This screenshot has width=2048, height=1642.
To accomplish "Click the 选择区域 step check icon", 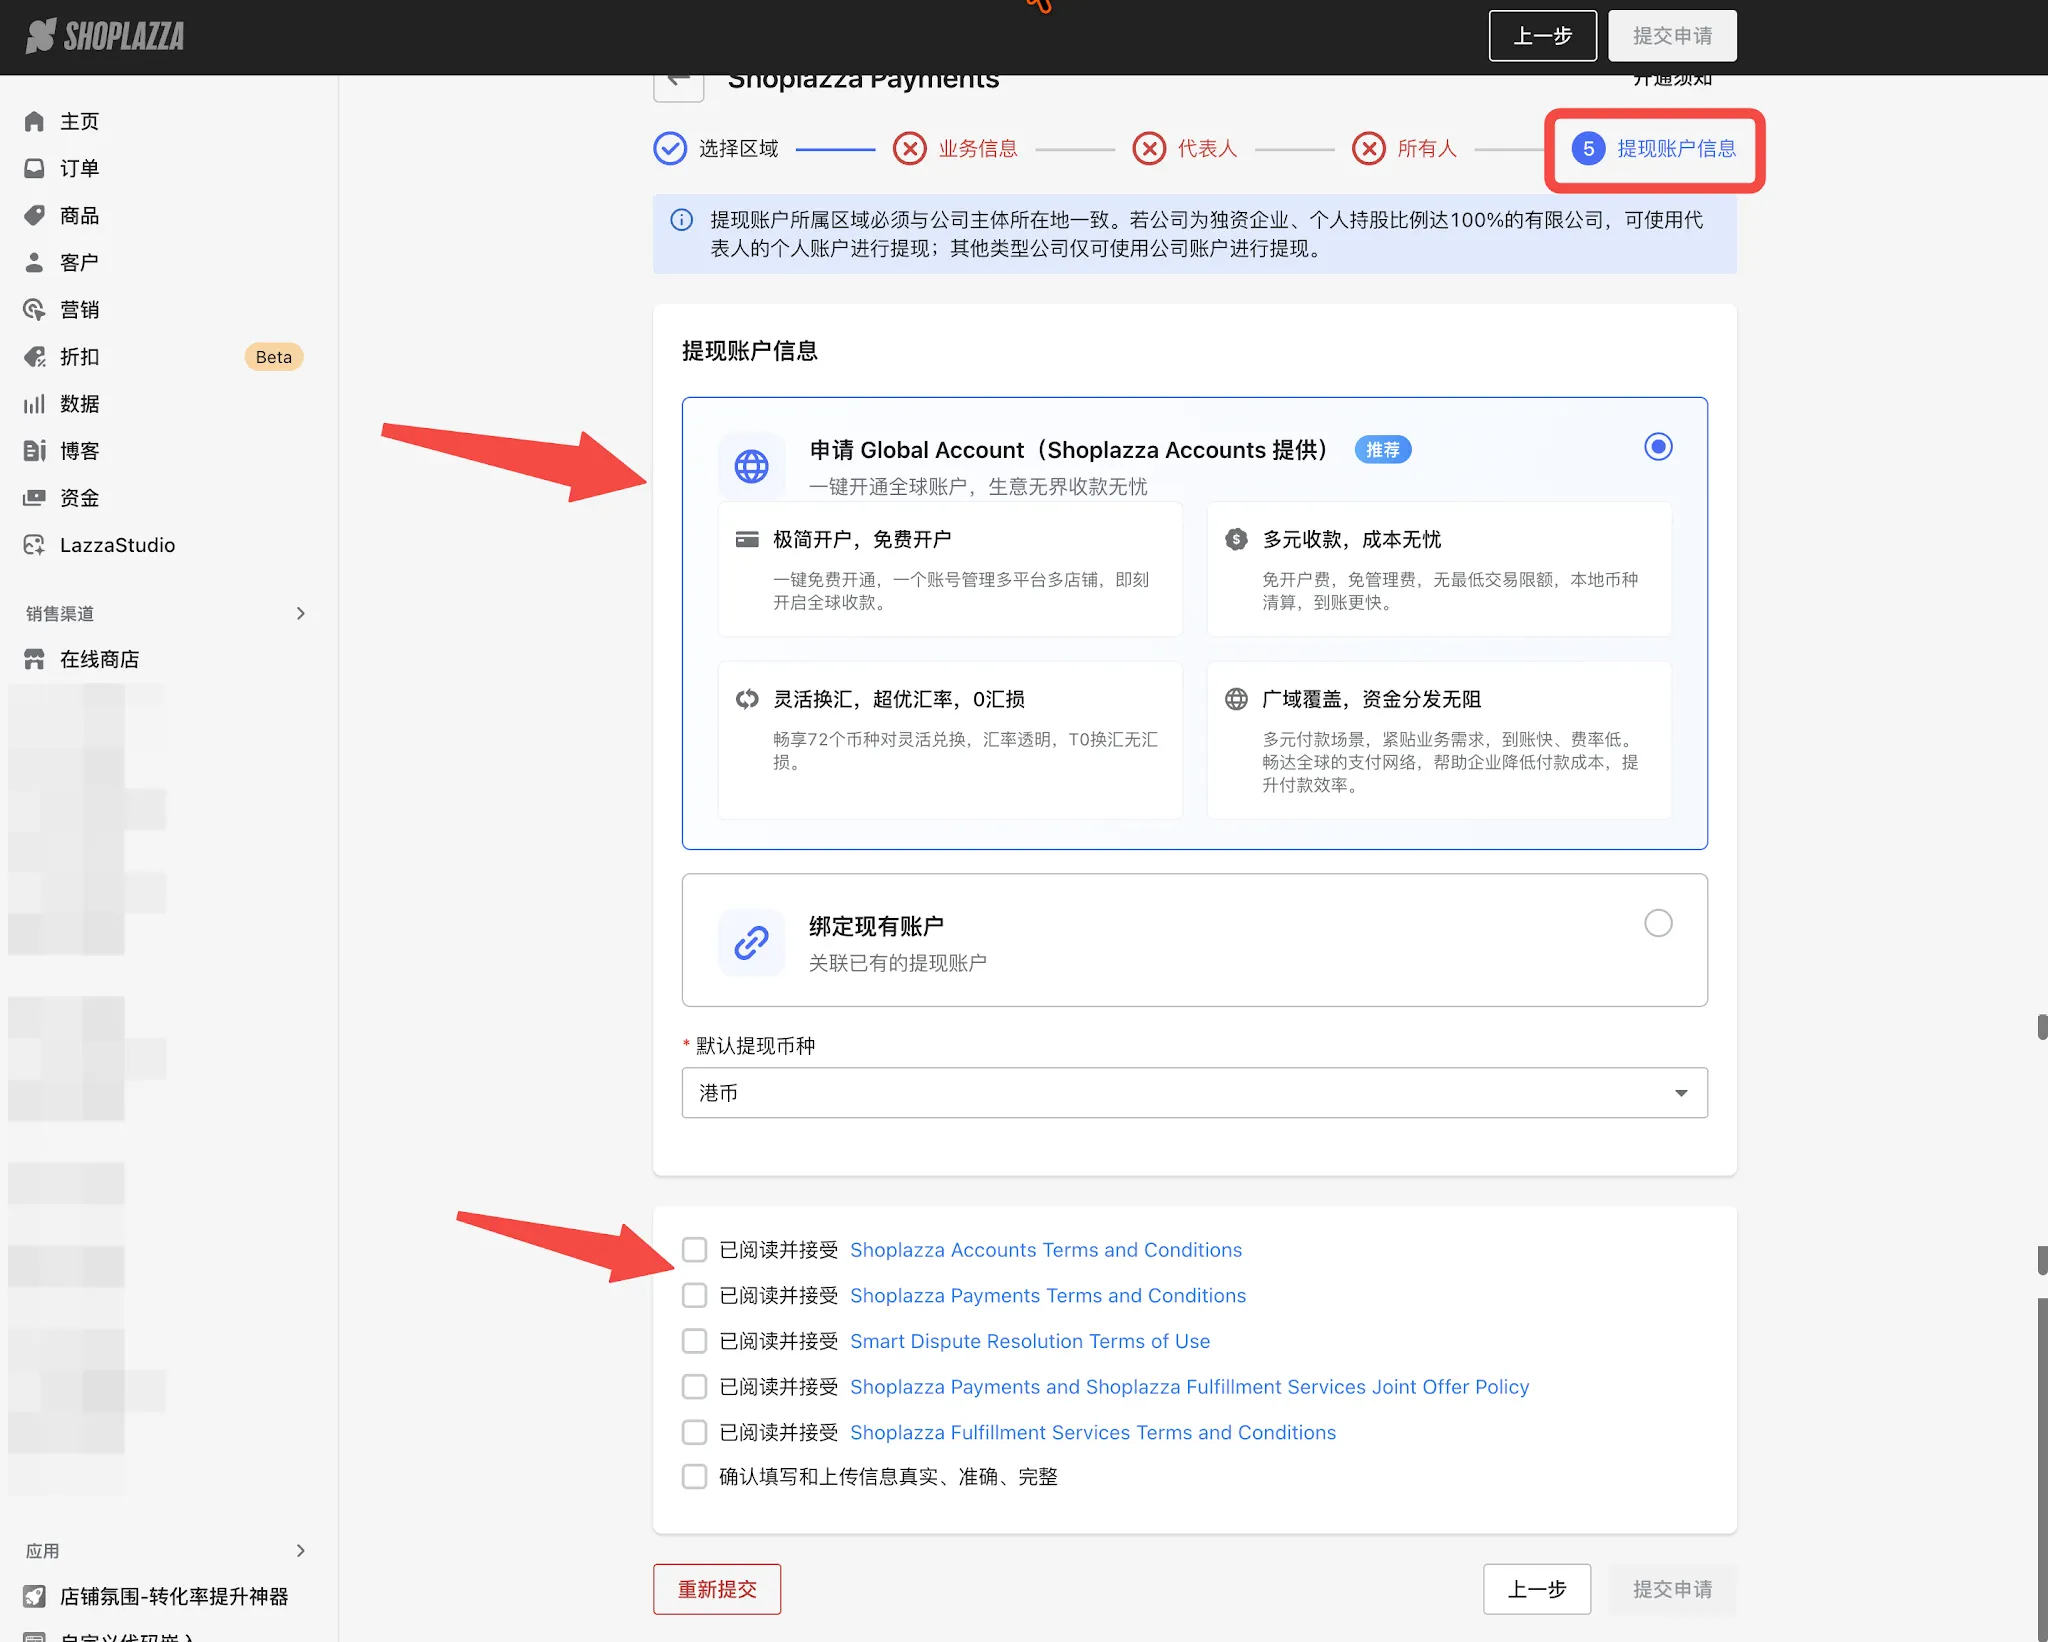I will click(670, 148).
